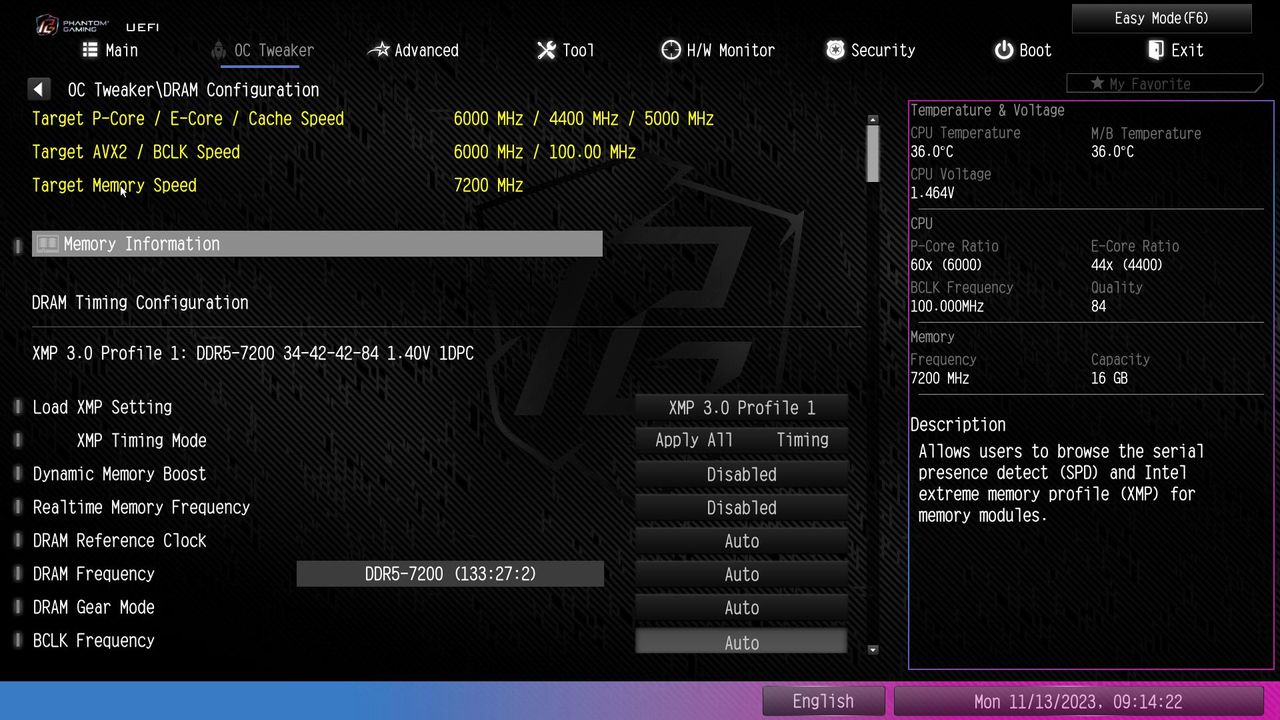The image size is (1280, 720).
Task: Change language with the English button
Action: pyautogui.click(x=823, y=701)
